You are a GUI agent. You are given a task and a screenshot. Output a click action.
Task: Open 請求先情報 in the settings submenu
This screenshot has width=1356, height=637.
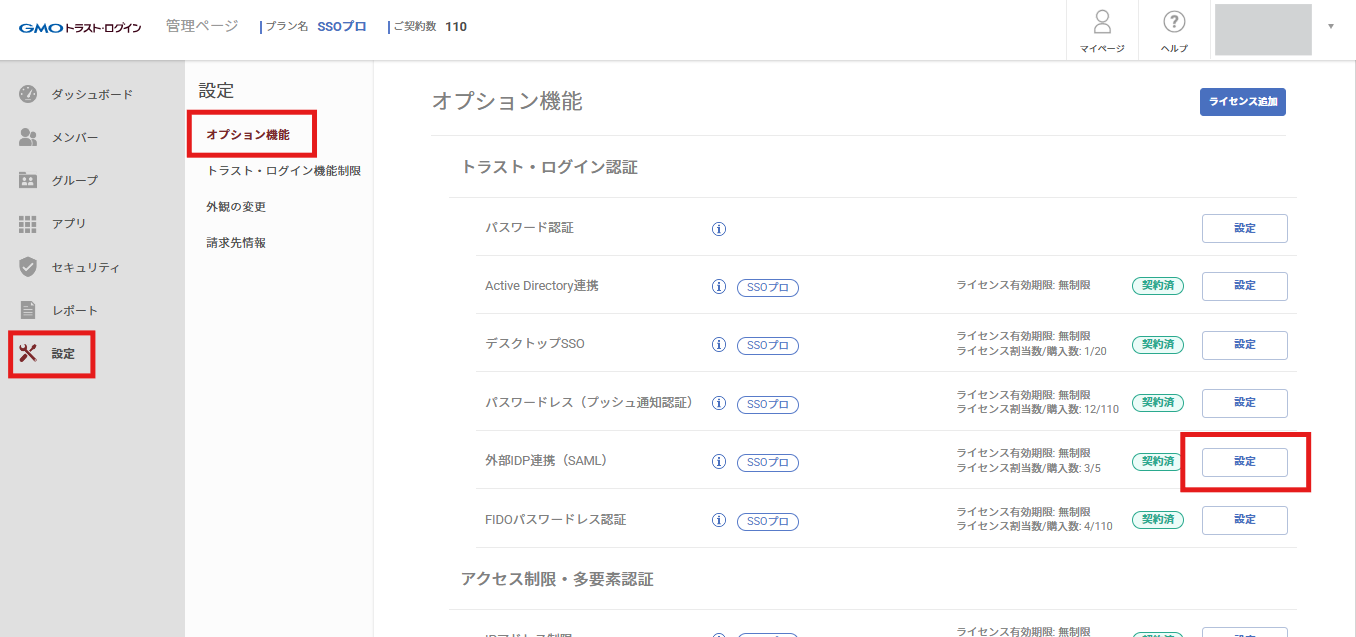coord(236,243)
